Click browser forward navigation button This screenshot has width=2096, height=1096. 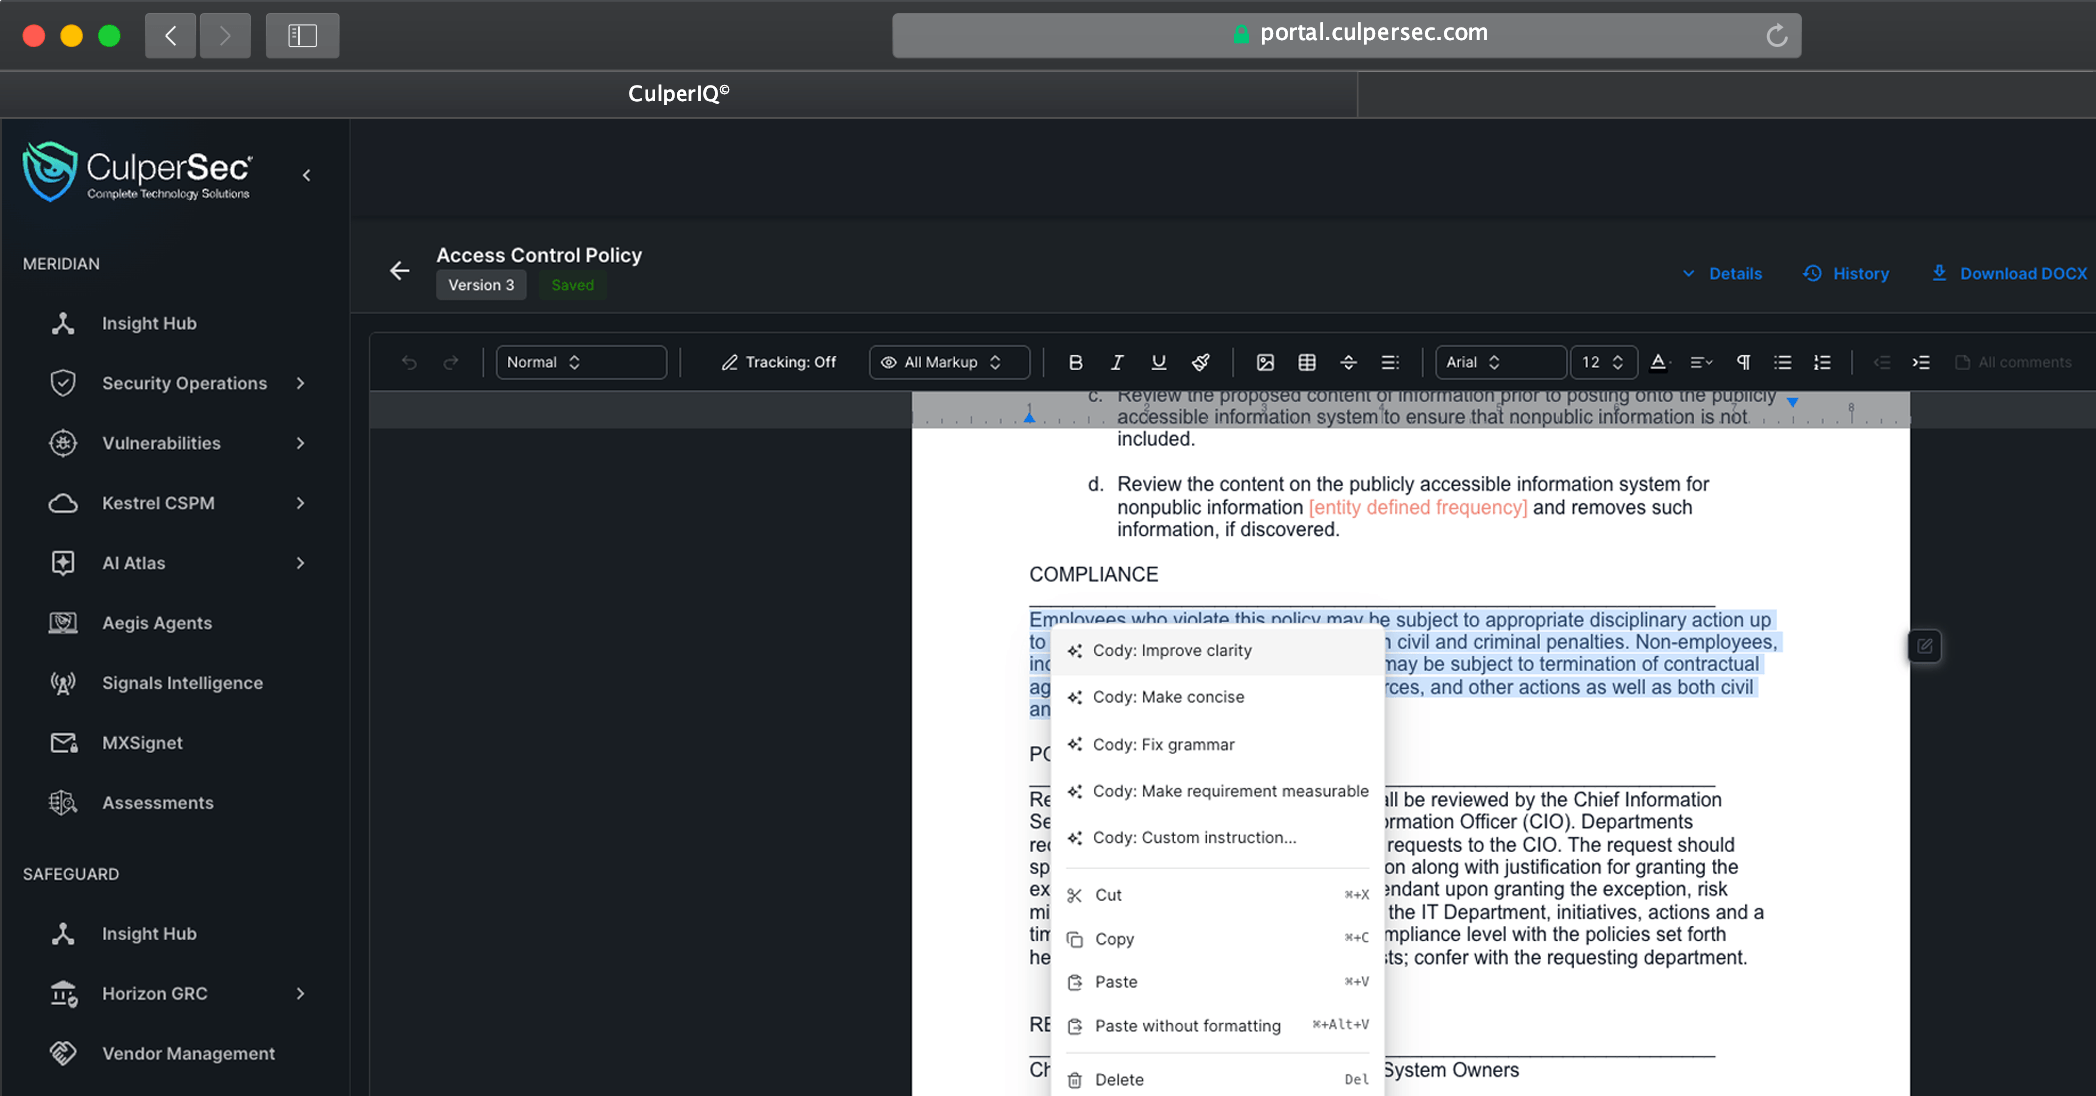tap(225, 35)
